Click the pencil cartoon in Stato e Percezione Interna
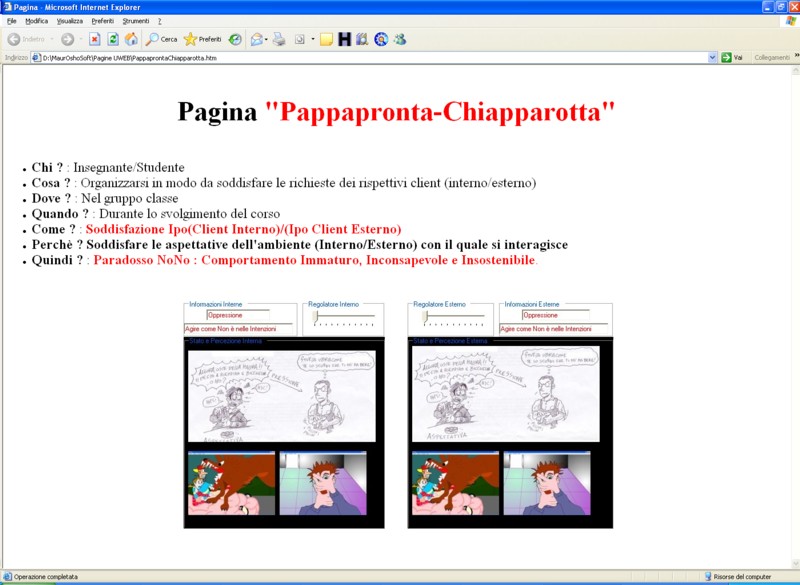Image resolution: width=800 pixels, height=585 pixels. [282, 396]
